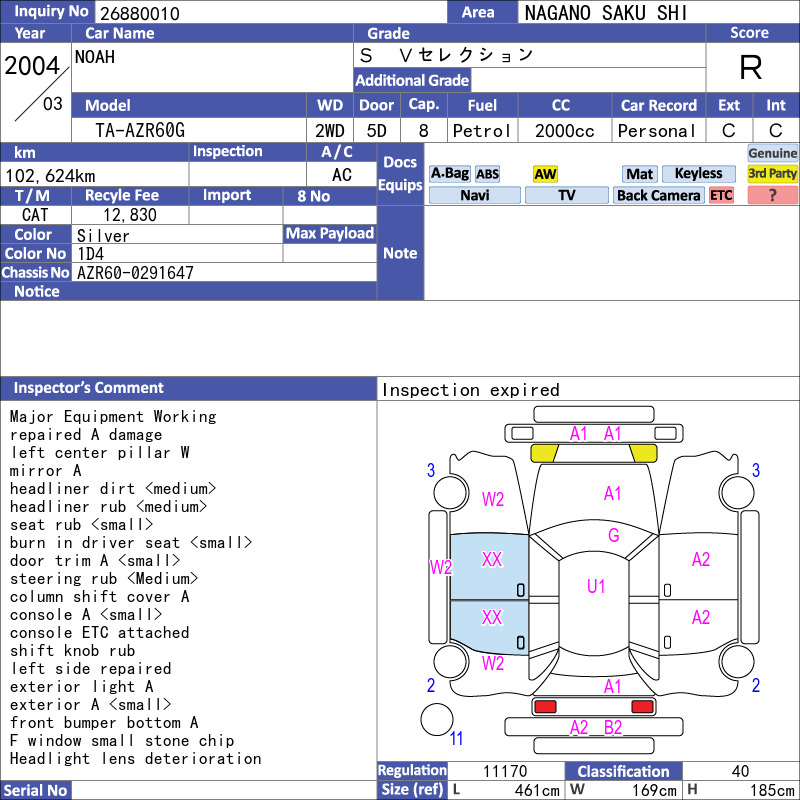Select the Back Camera equipment badge
Image resolution: width=800 pixels, height=800 pixels.
(x=658, y=195)
